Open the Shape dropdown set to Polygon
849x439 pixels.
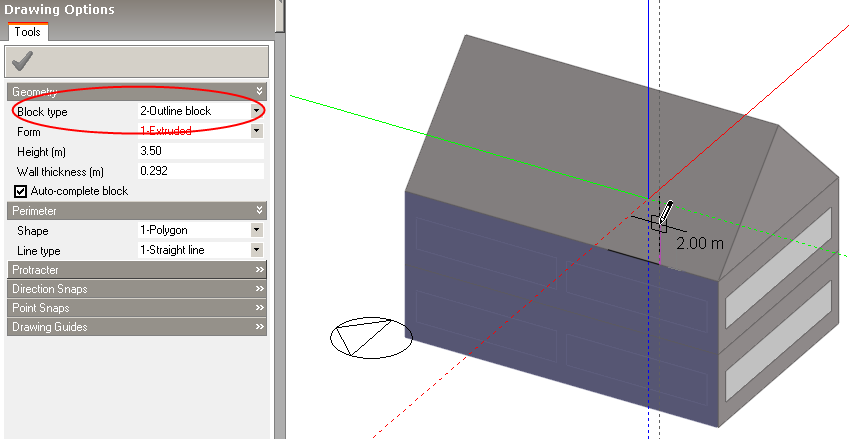click(256, 230)
